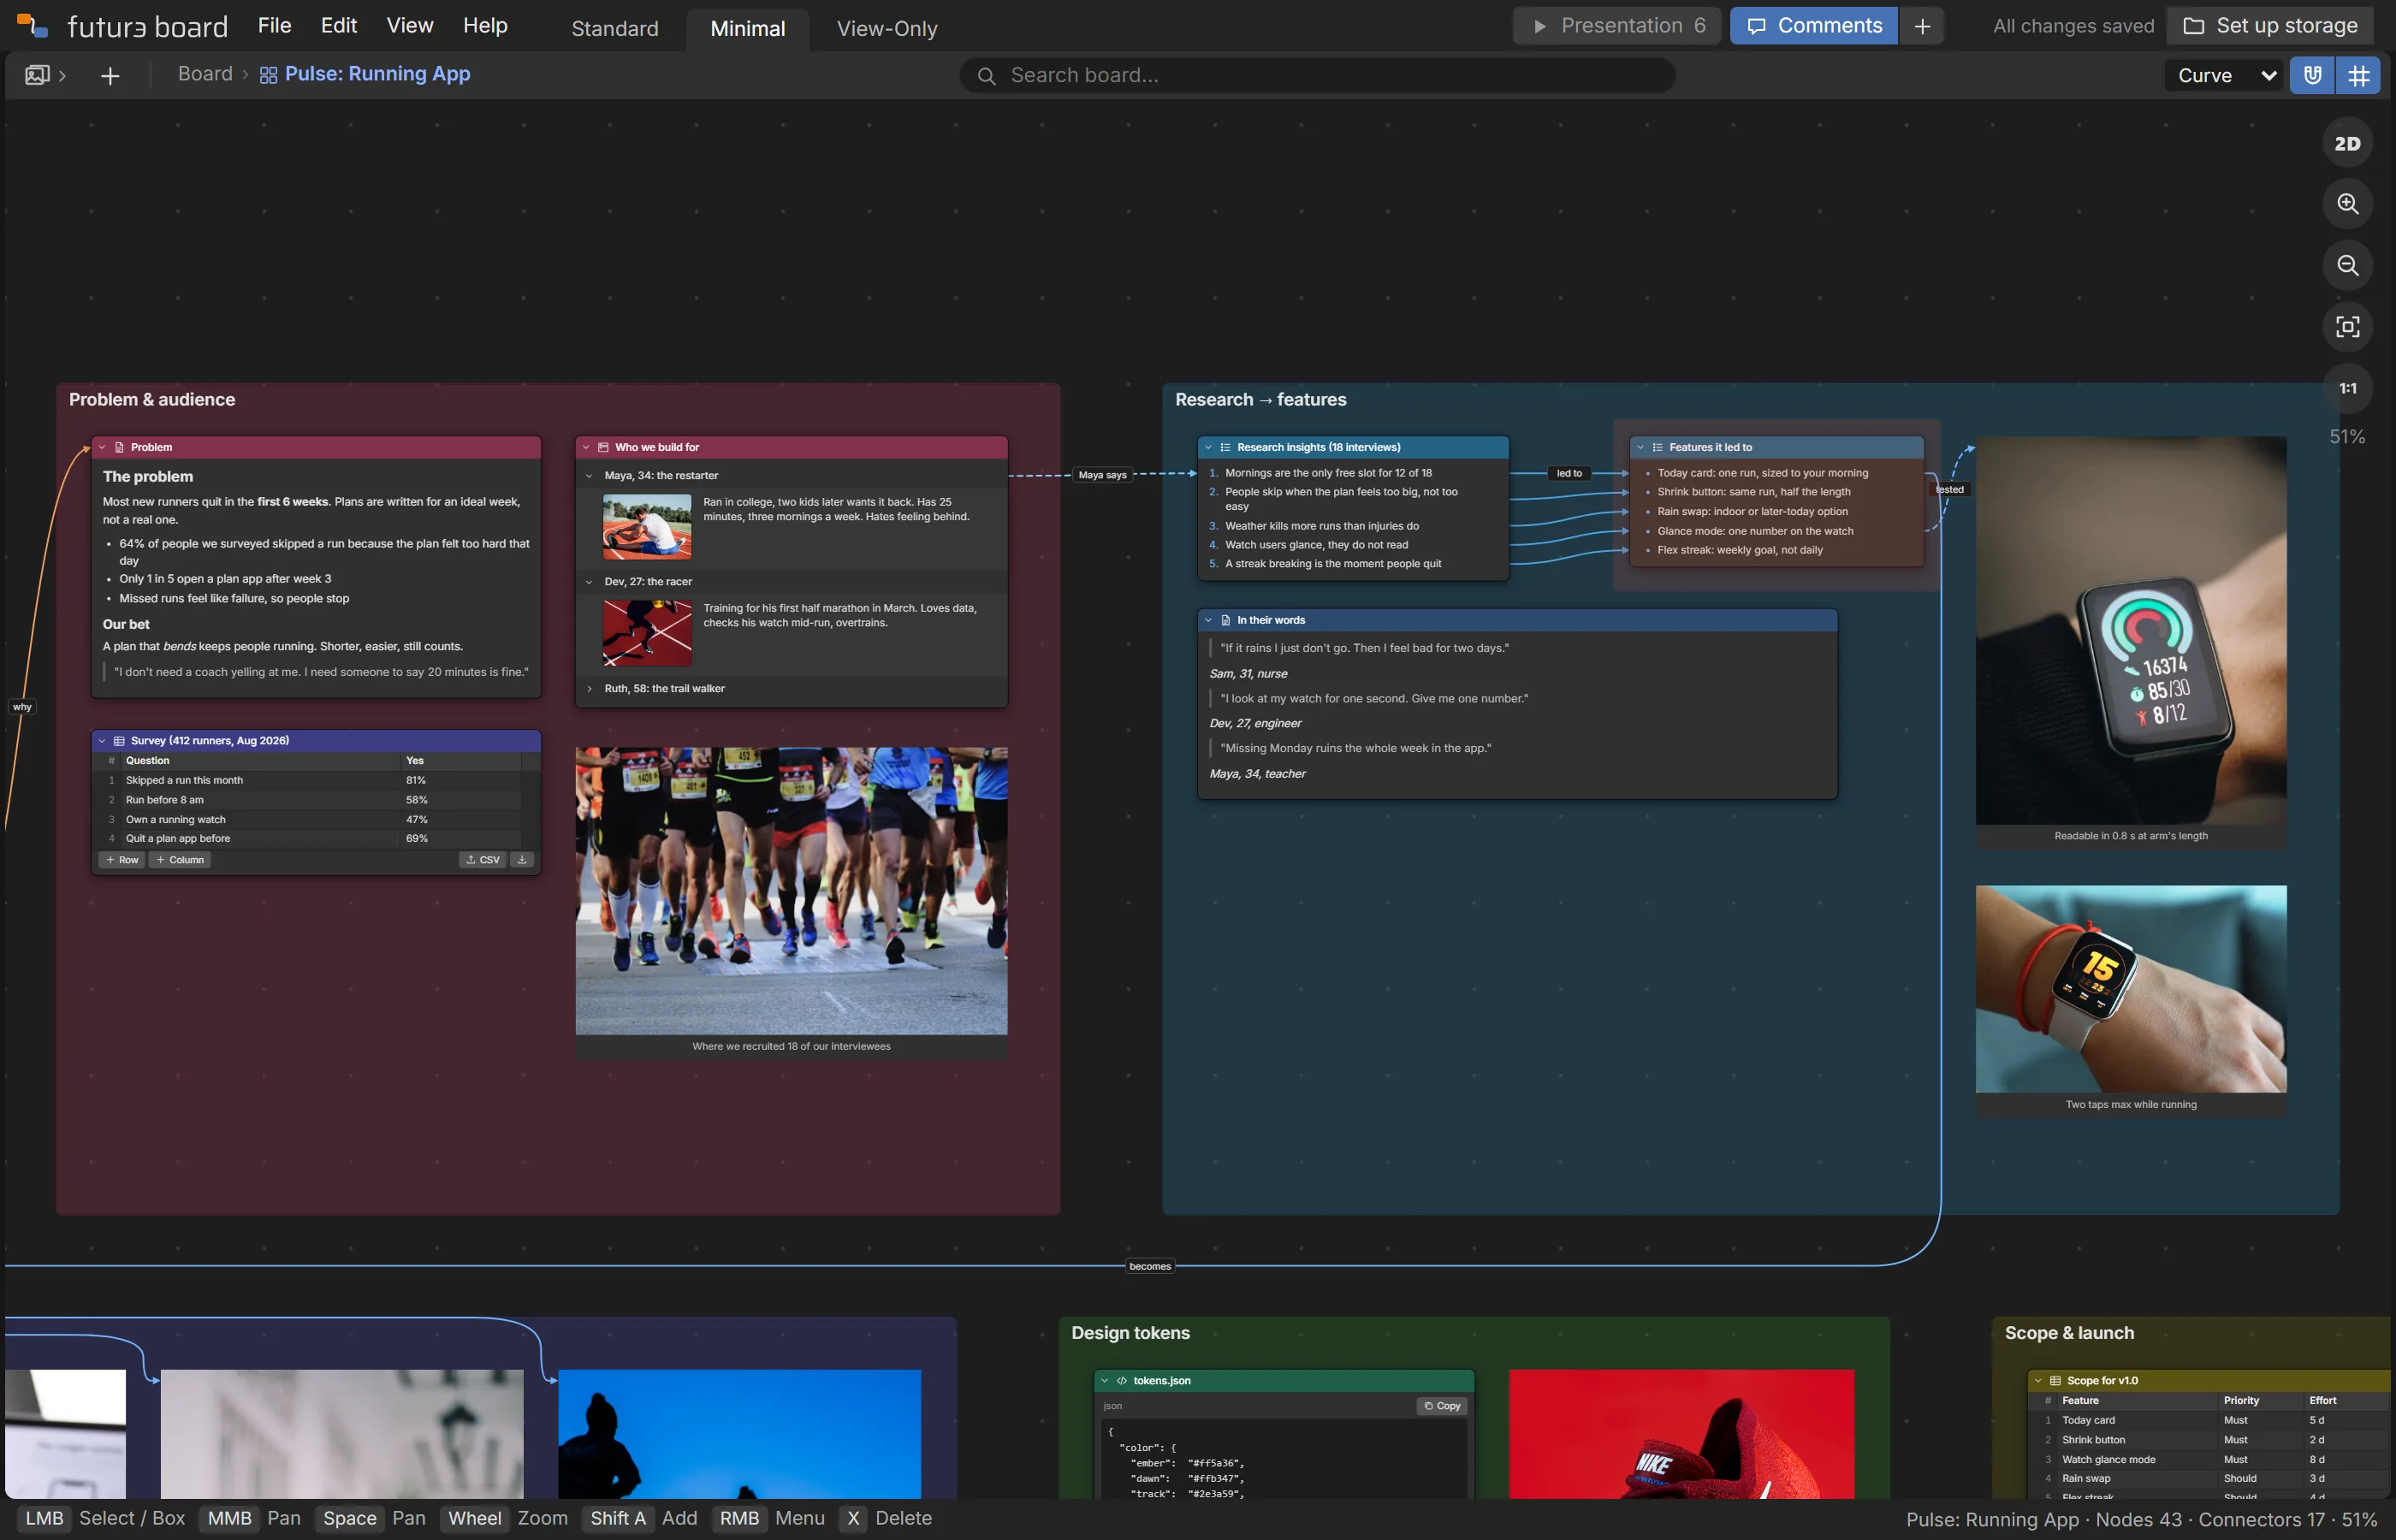Click the CSV export button
The height and width of the screenshot is (1540, 2396).
click(483, 860)
